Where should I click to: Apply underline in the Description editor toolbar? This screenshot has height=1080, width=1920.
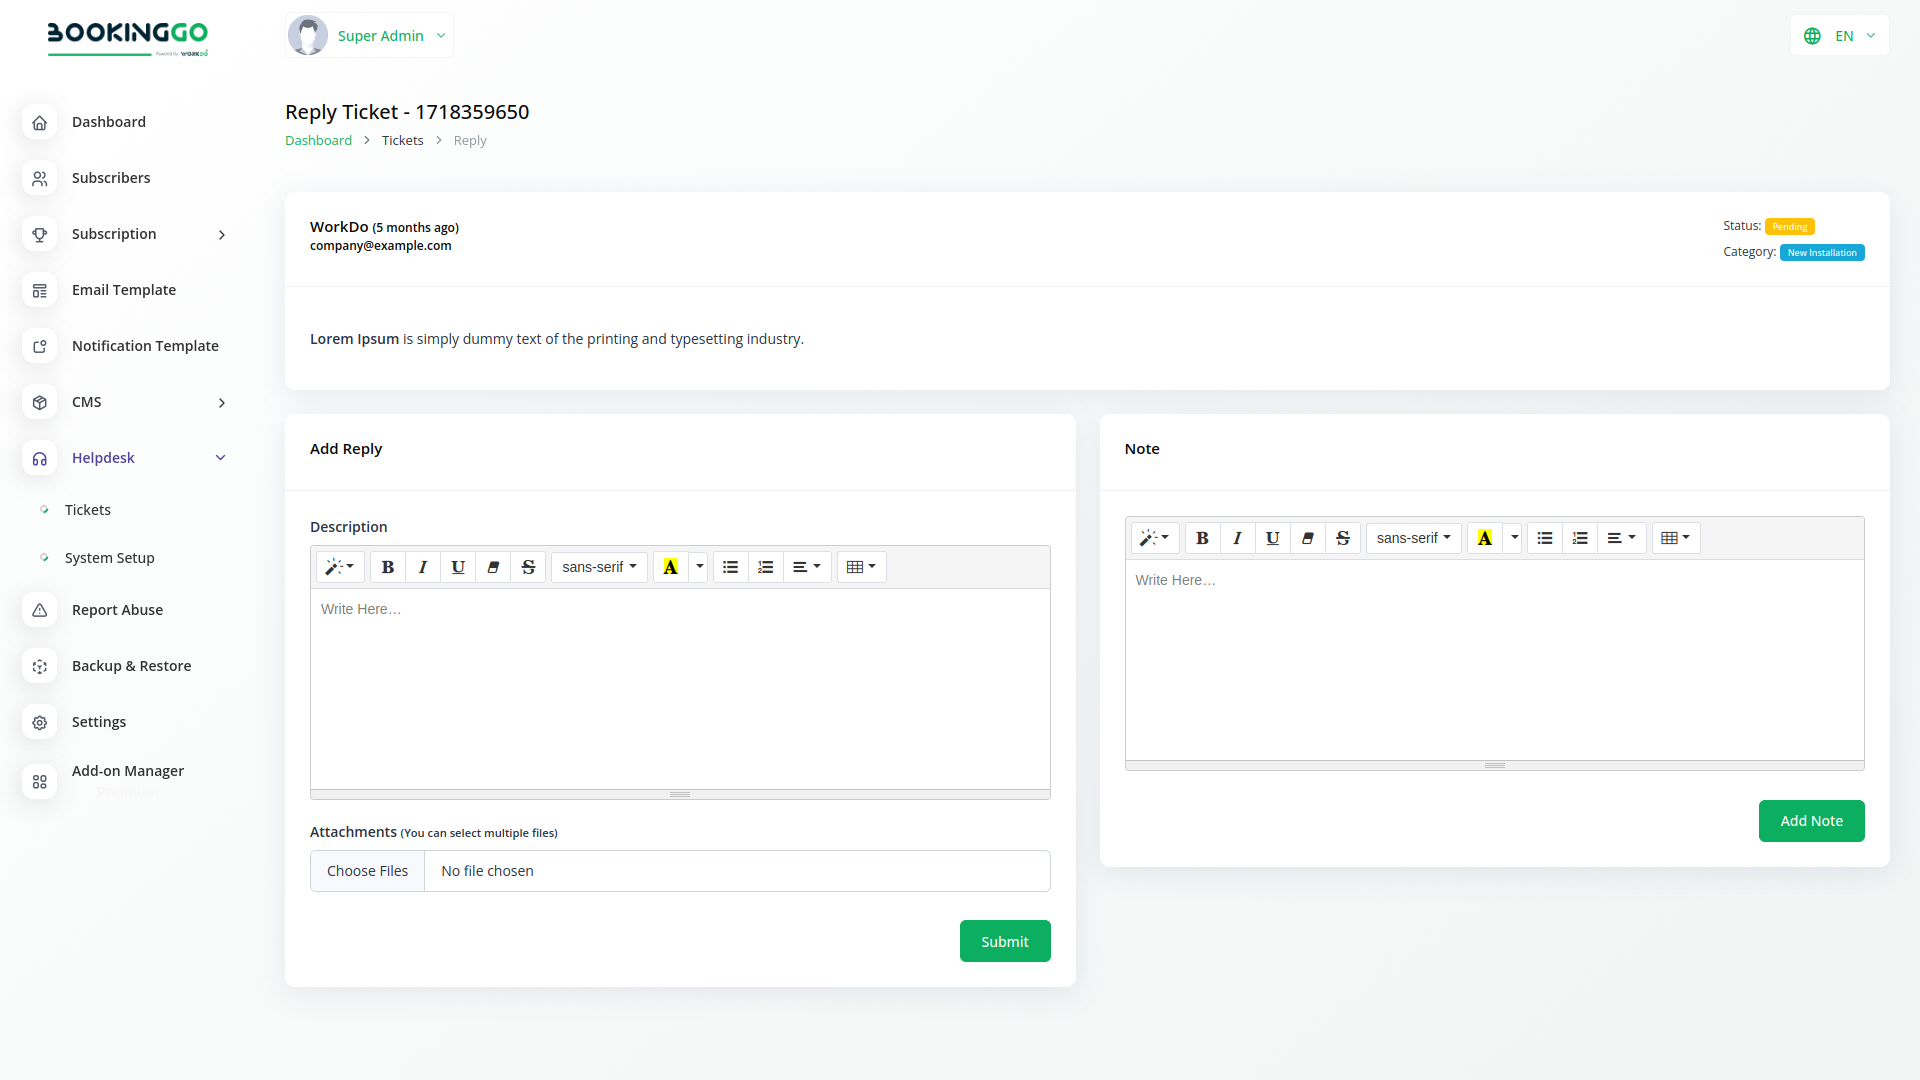click(458, 567)
